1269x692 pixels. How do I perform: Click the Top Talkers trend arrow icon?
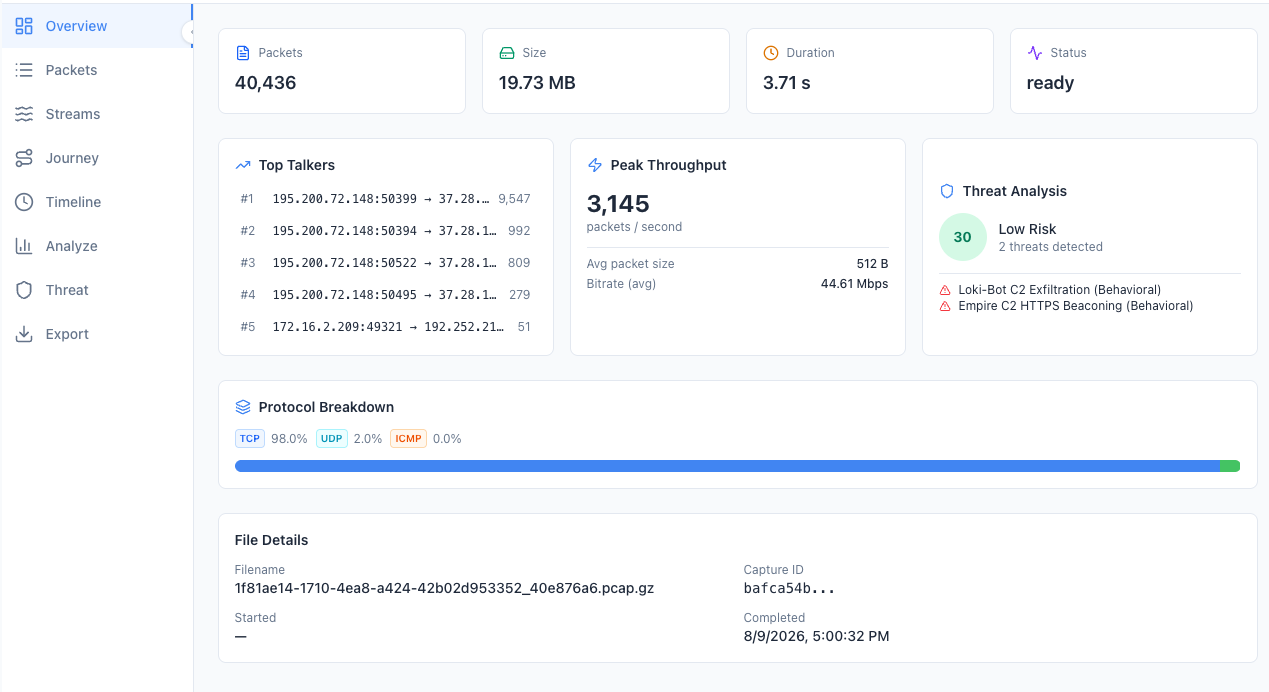coord(243,165)
